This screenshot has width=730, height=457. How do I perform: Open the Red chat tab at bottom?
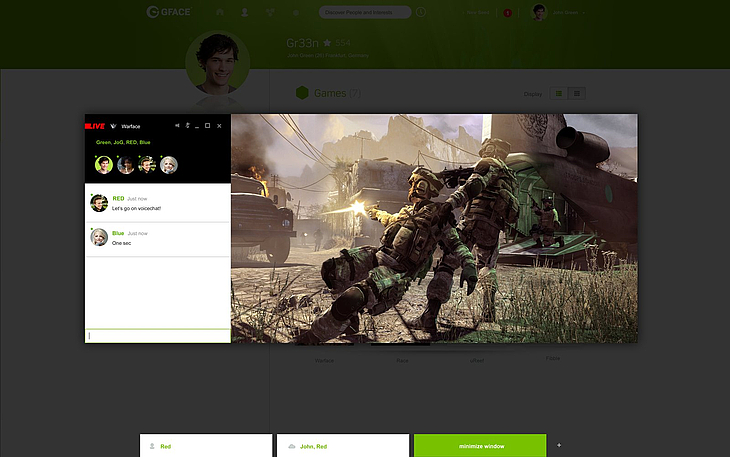206,446
